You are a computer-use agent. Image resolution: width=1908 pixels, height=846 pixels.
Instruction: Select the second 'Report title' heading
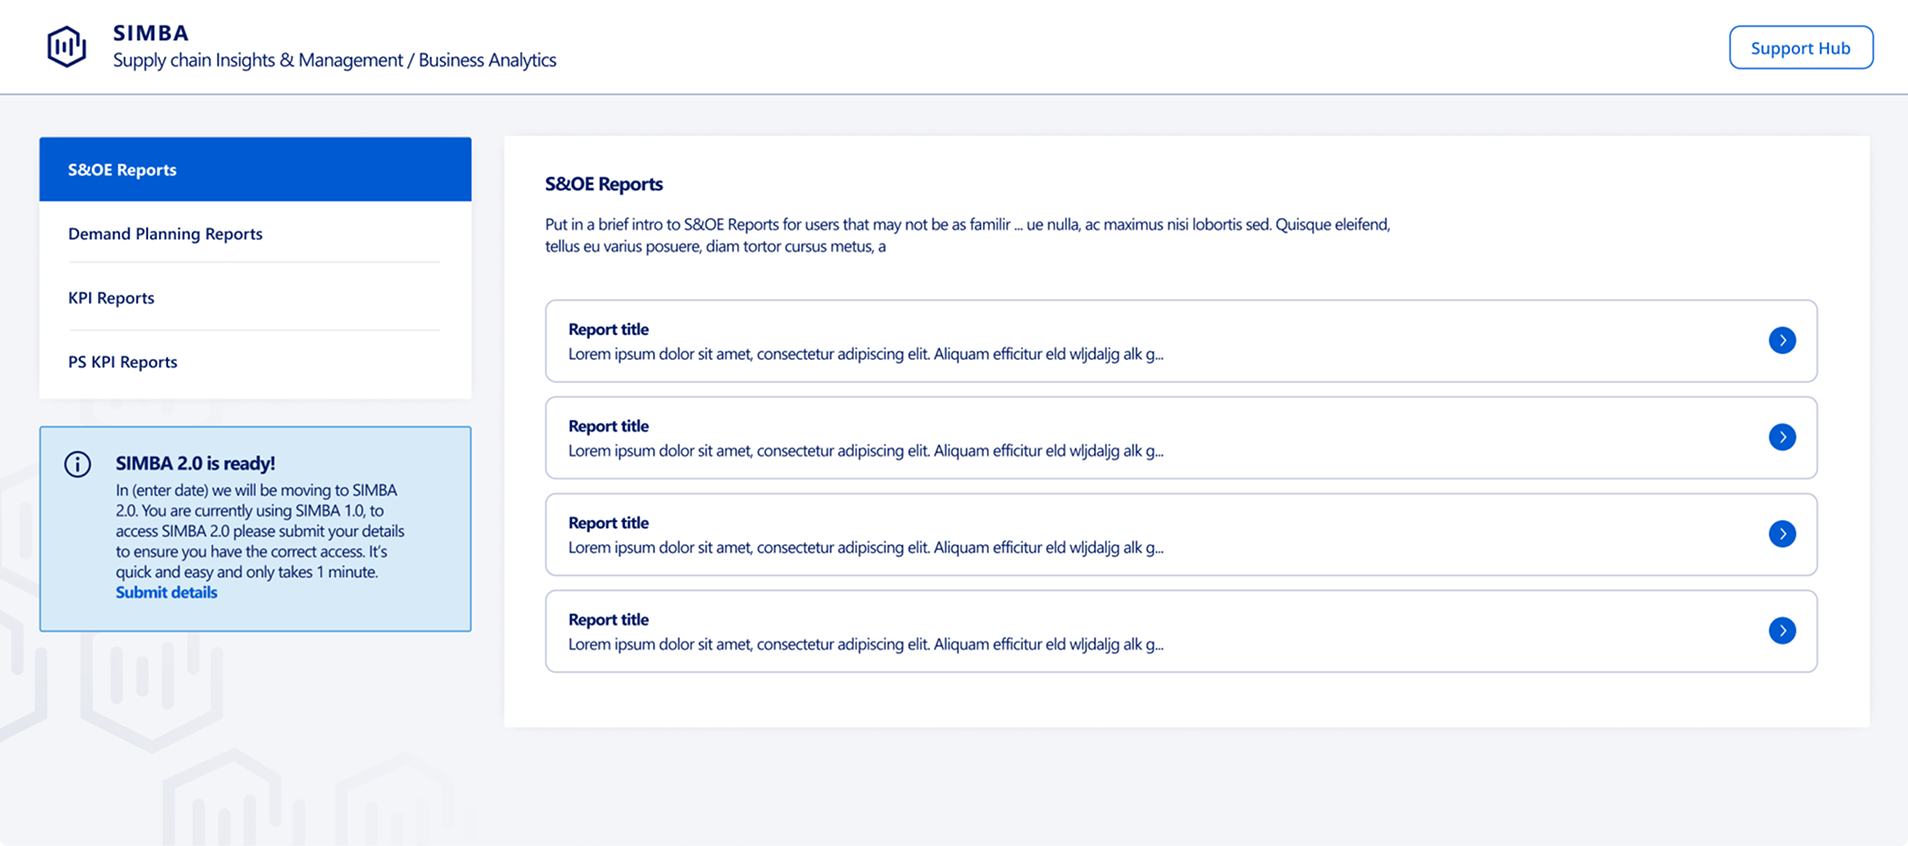pyautogui.click(x=608, y=426)
